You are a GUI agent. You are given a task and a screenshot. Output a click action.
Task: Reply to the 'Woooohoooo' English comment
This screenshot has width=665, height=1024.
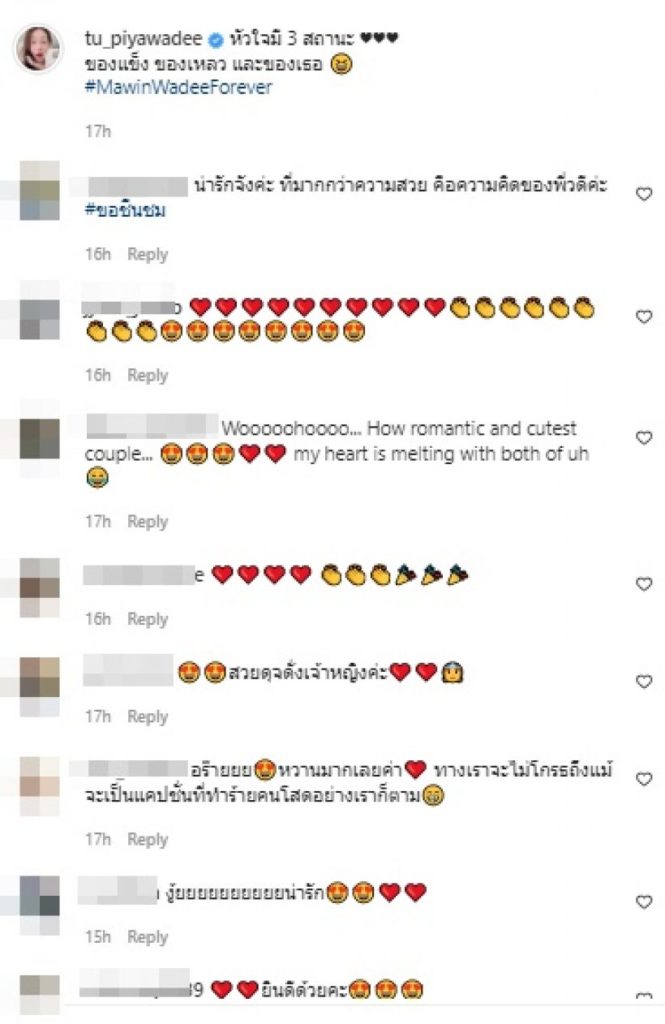(x=148, y=522)
